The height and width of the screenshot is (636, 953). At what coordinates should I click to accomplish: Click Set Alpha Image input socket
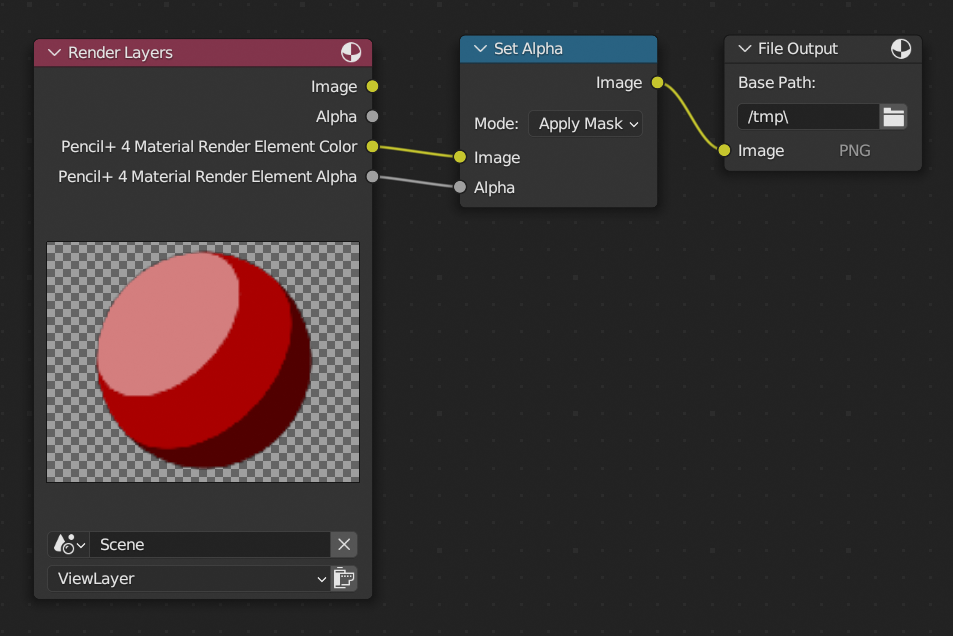(x=460, y=157)
